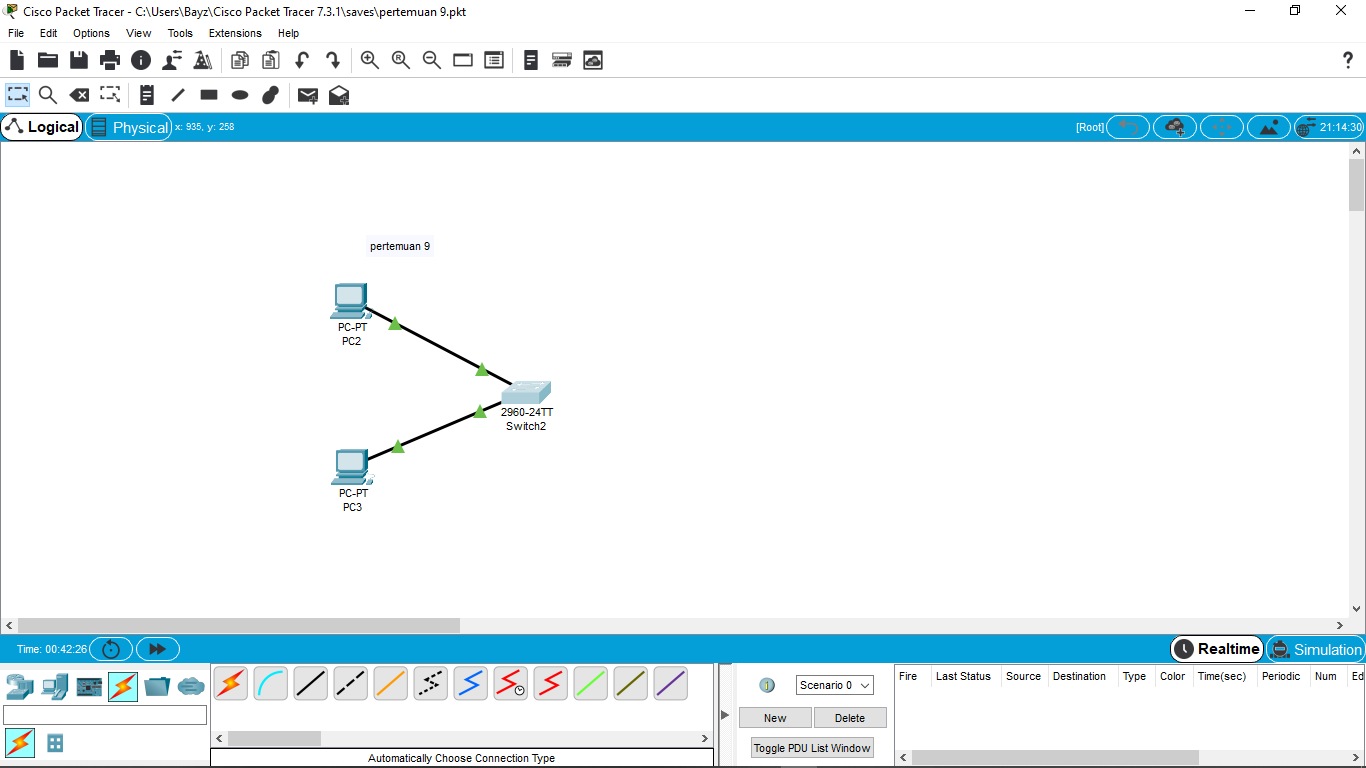Switch to Logical workspace tab
1366x768 pixels.
(x=42, y=127)
